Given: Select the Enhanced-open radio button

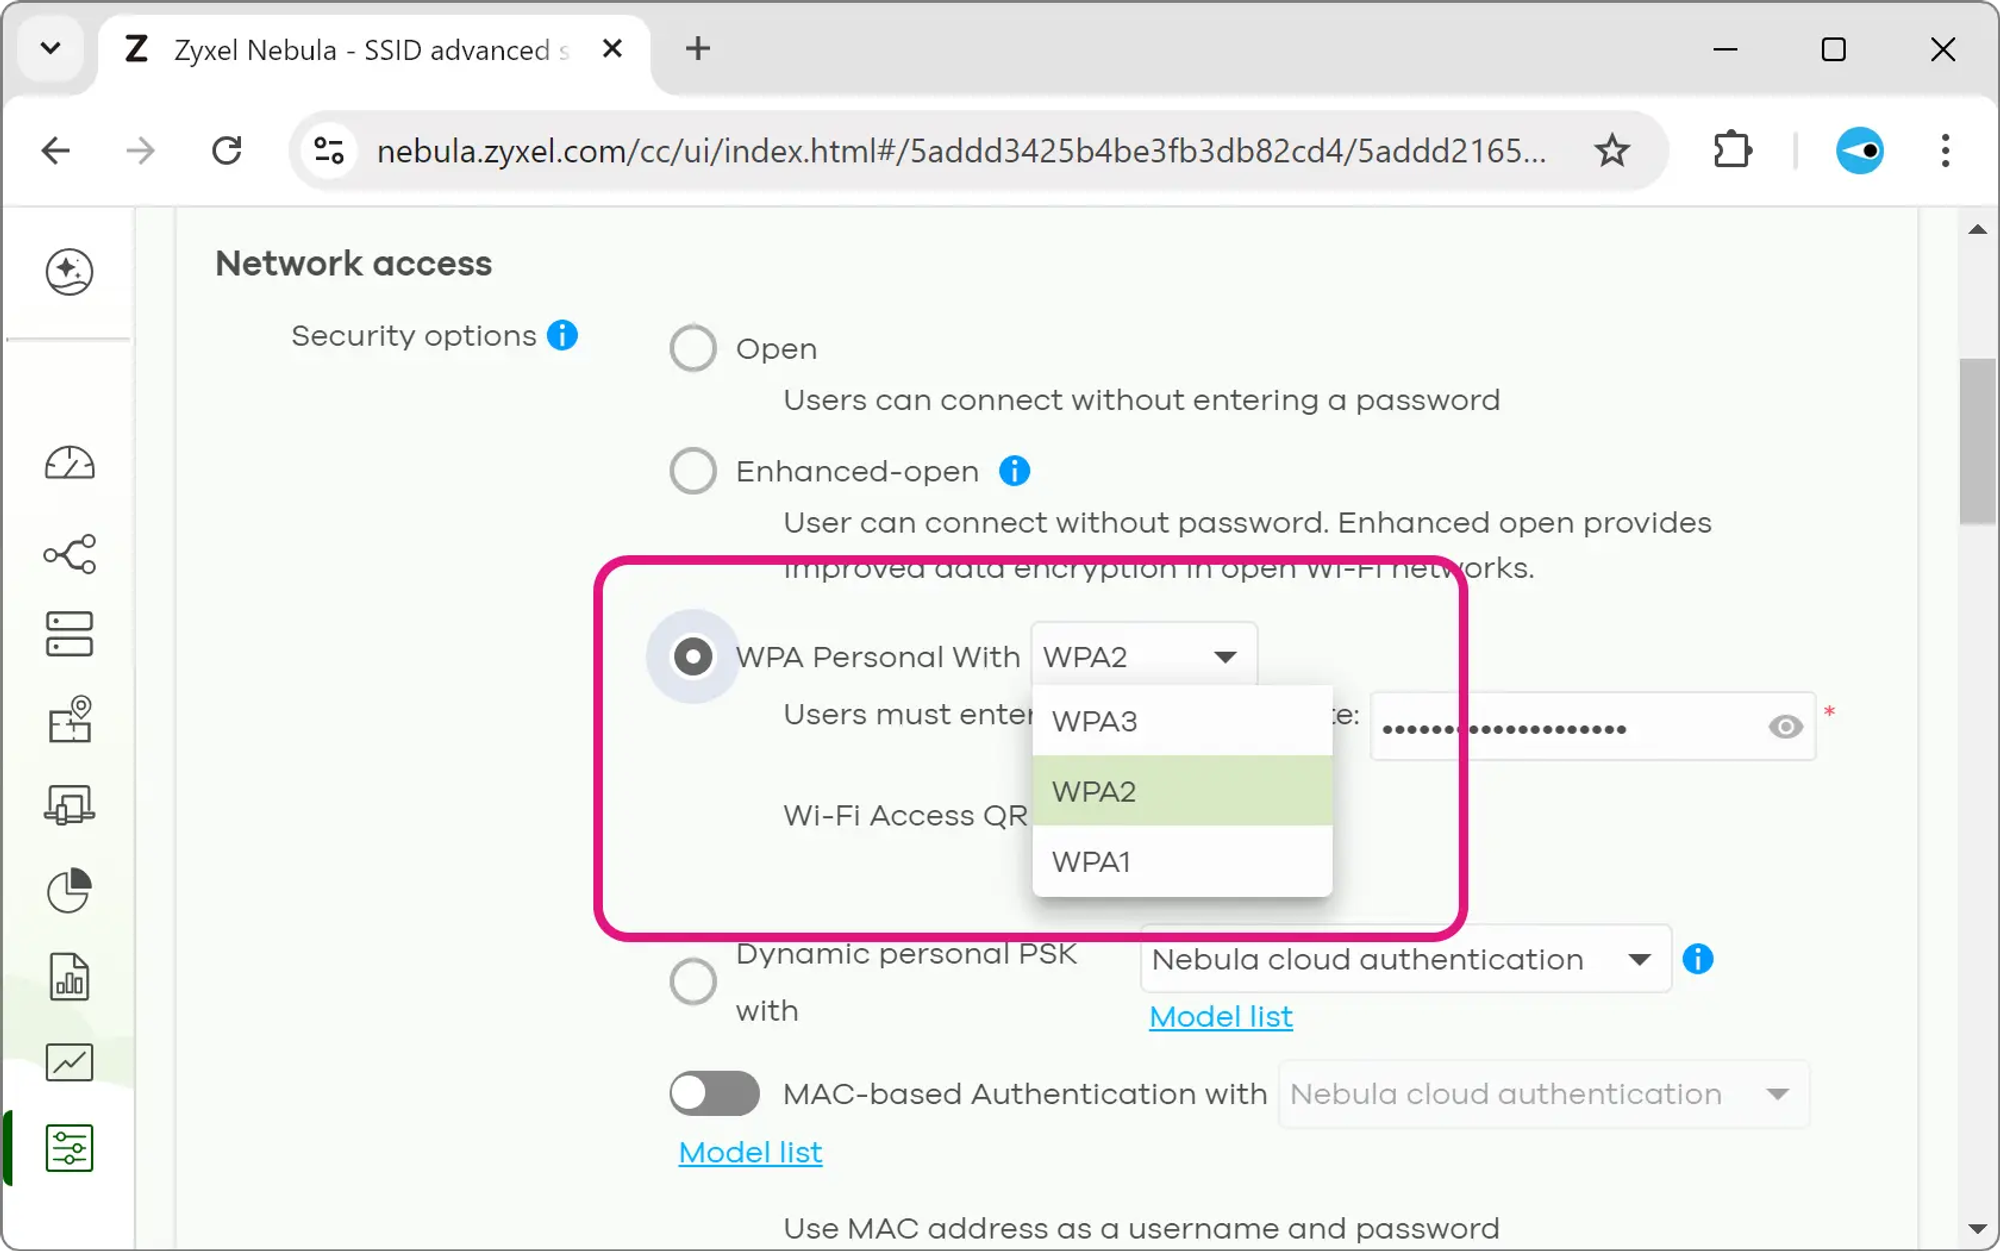Looking at the screenshot, I should 693,471.
